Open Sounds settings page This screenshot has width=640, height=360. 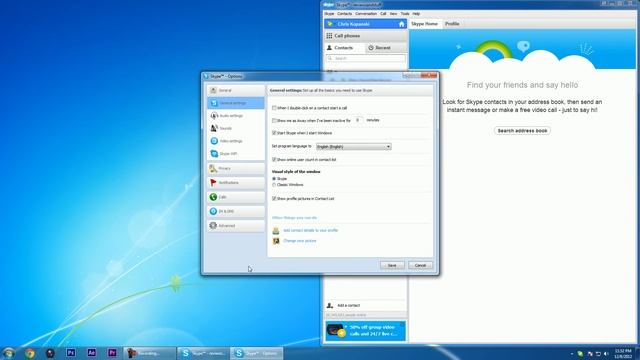click(236, 128)
